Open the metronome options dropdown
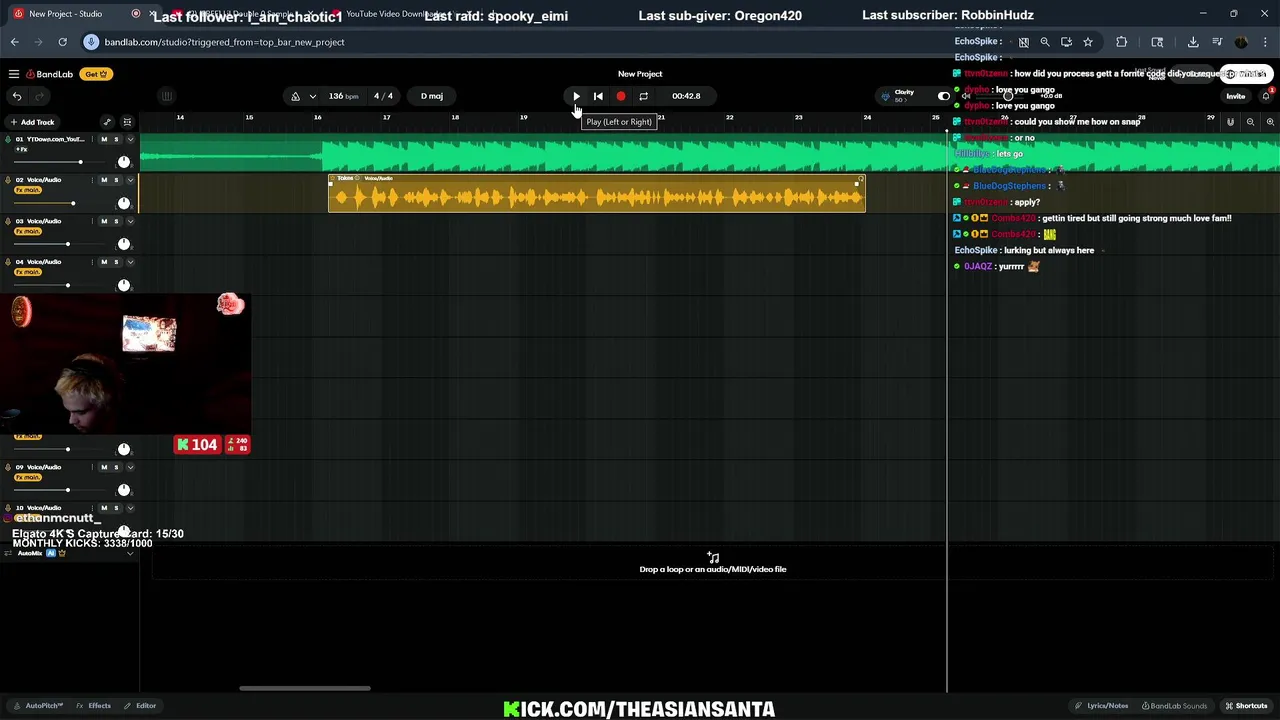Viewport: 1280px width, 720px height. [x=312, y=96]
